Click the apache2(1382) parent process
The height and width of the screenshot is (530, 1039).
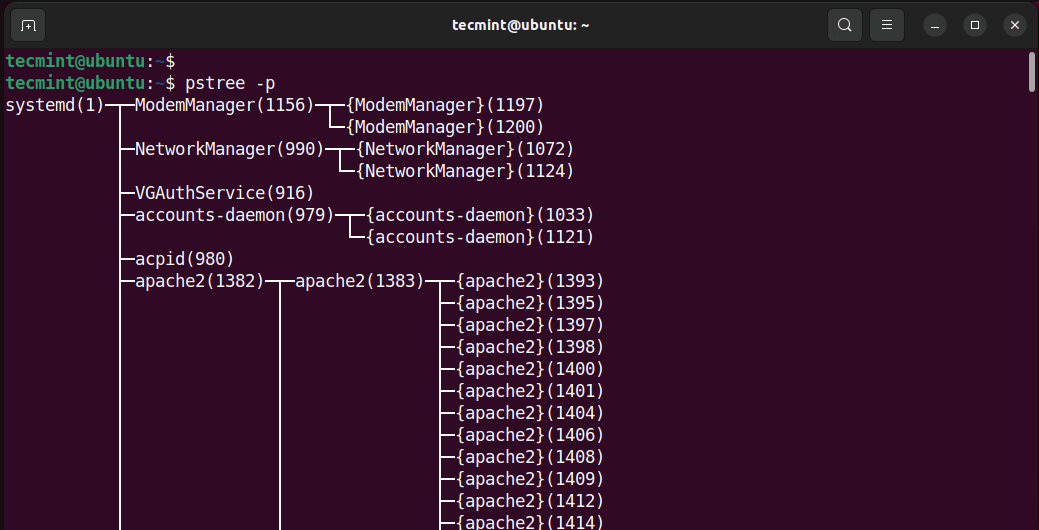pyautogui.click(x=199, y=281)
